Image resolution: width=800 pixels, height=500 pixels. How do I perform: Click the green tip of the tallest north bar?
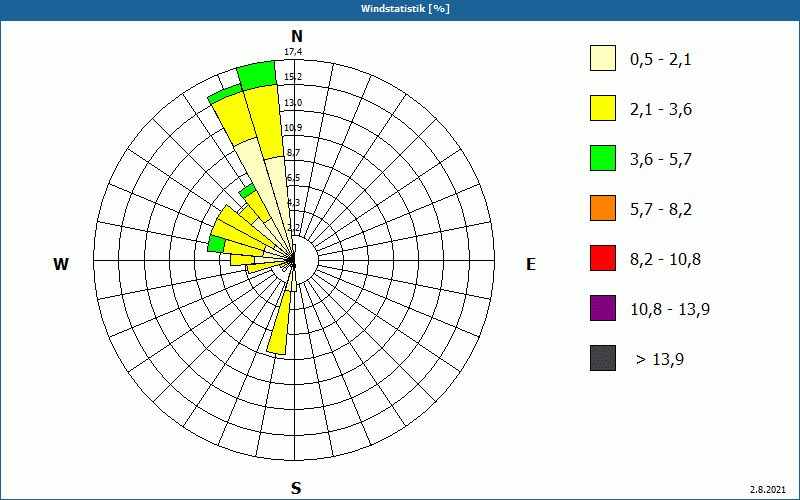click(x=258, y=75)
